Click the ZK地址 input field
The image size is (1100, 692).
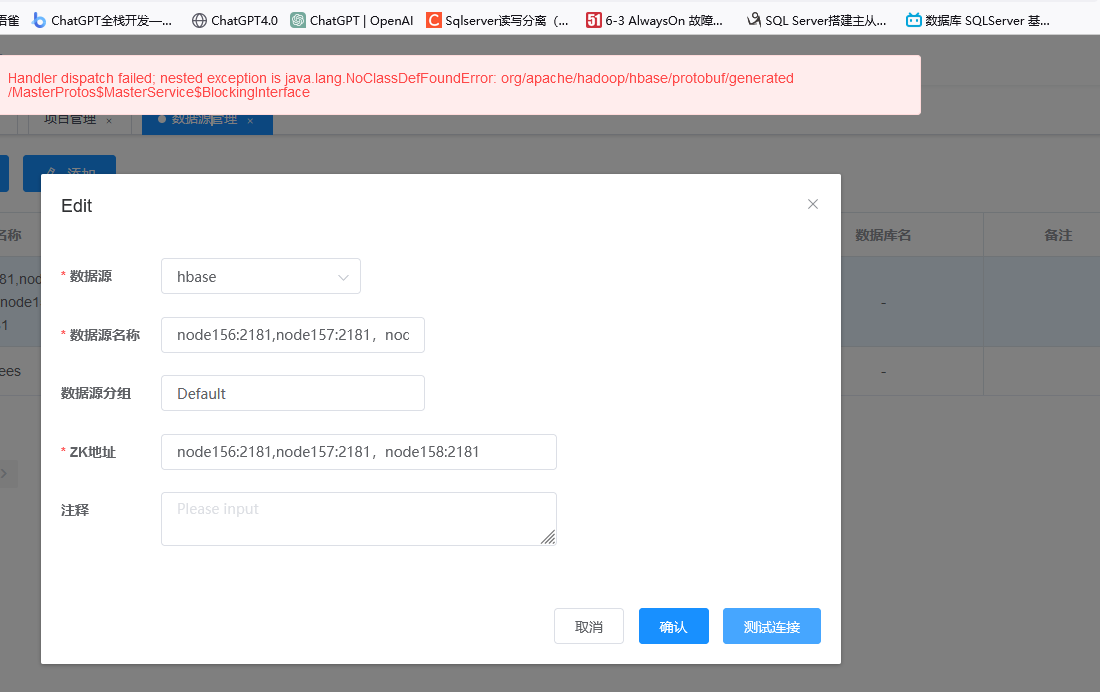(358, 452)
